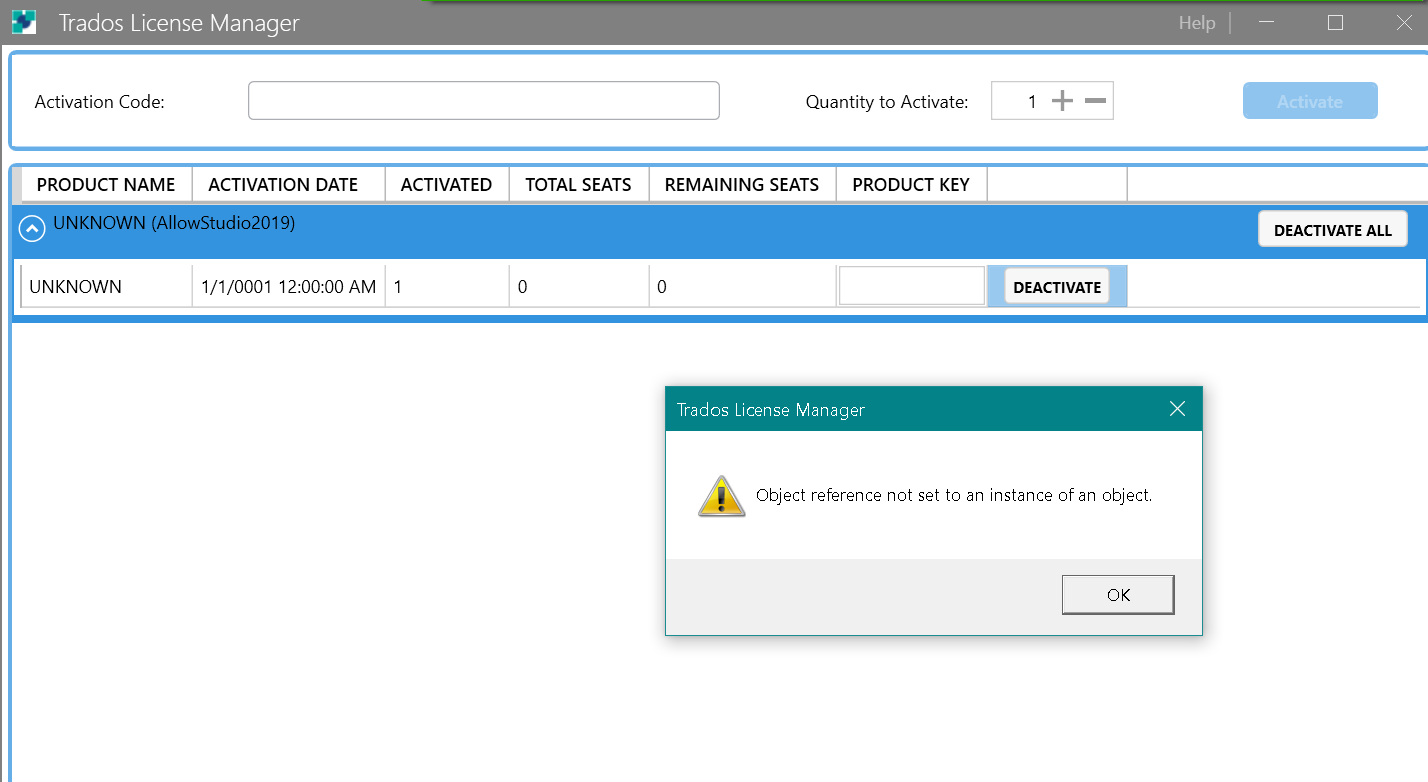Click the Trados app logo icon
This screenshot has height=782, width=1428.
tap(23, 22)
